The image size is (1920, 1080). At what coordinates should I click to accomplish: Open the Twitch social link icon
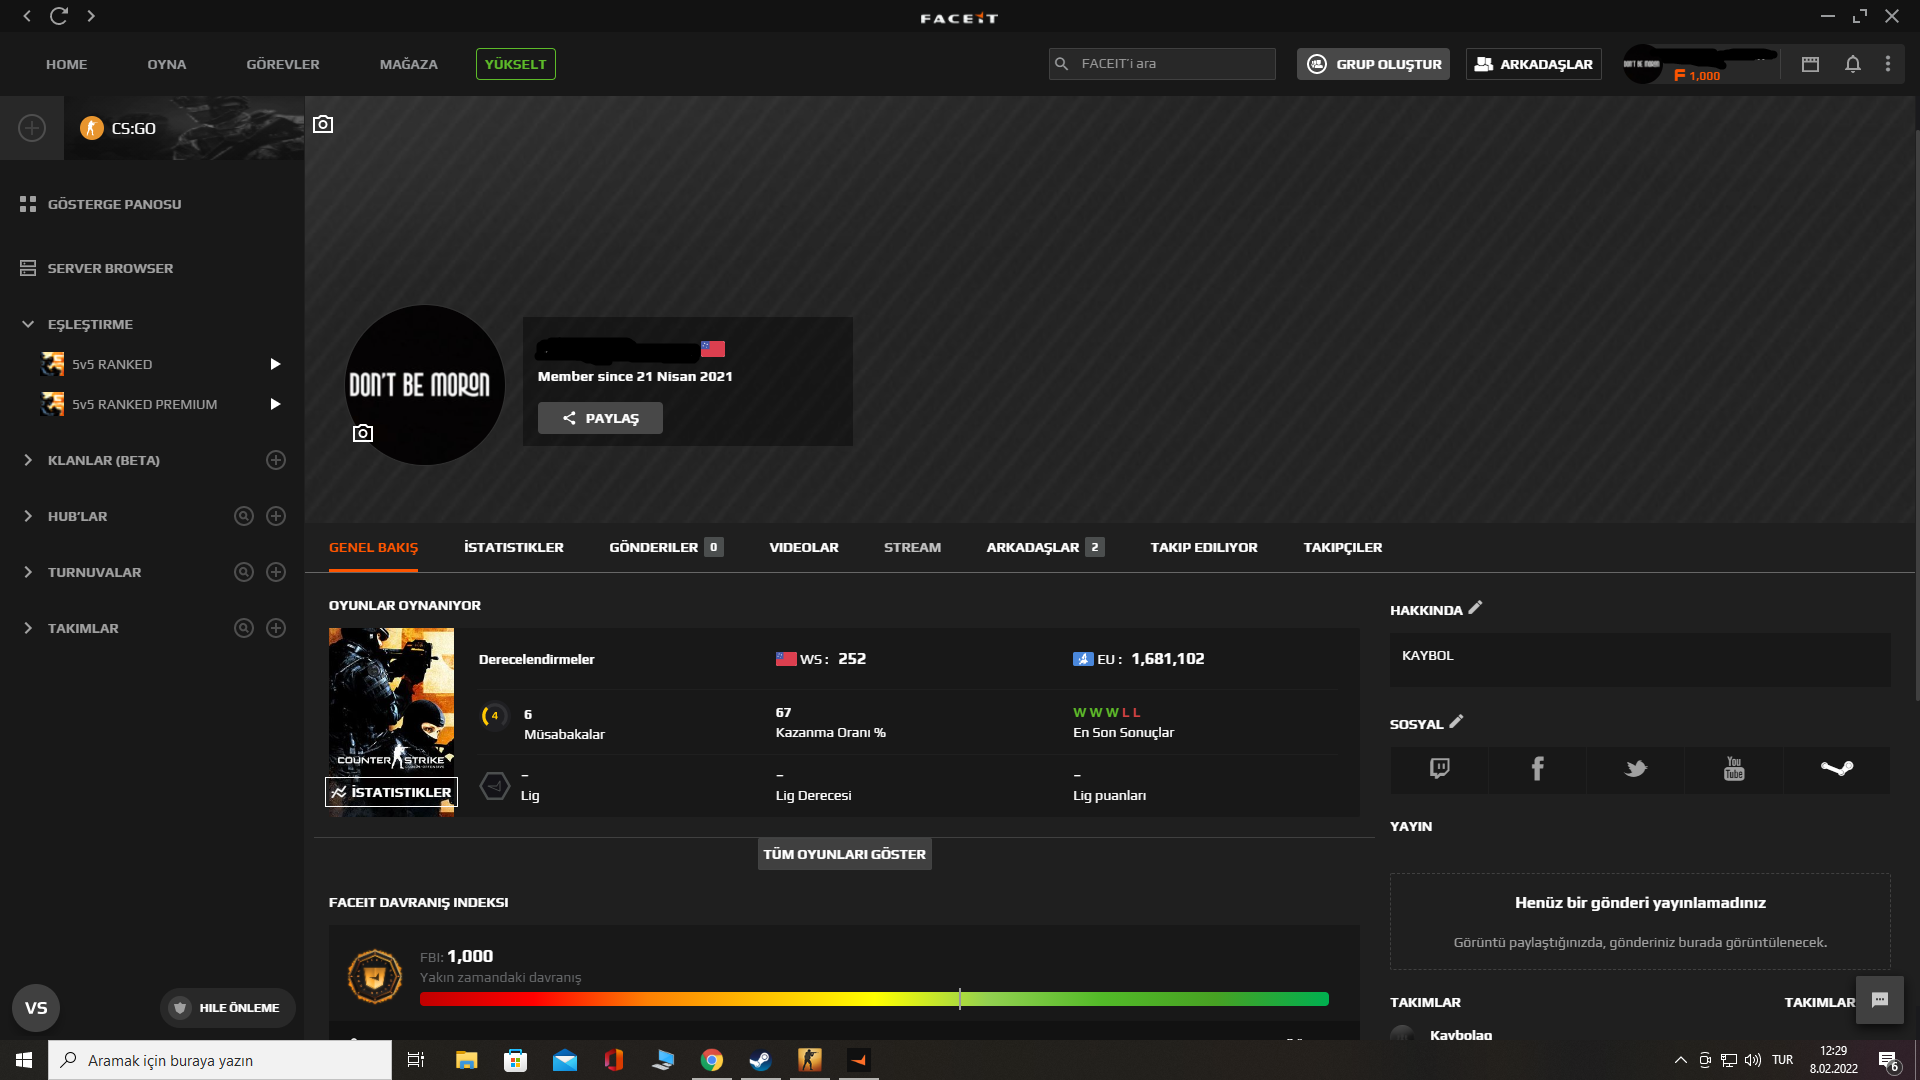click(1439, 769)
